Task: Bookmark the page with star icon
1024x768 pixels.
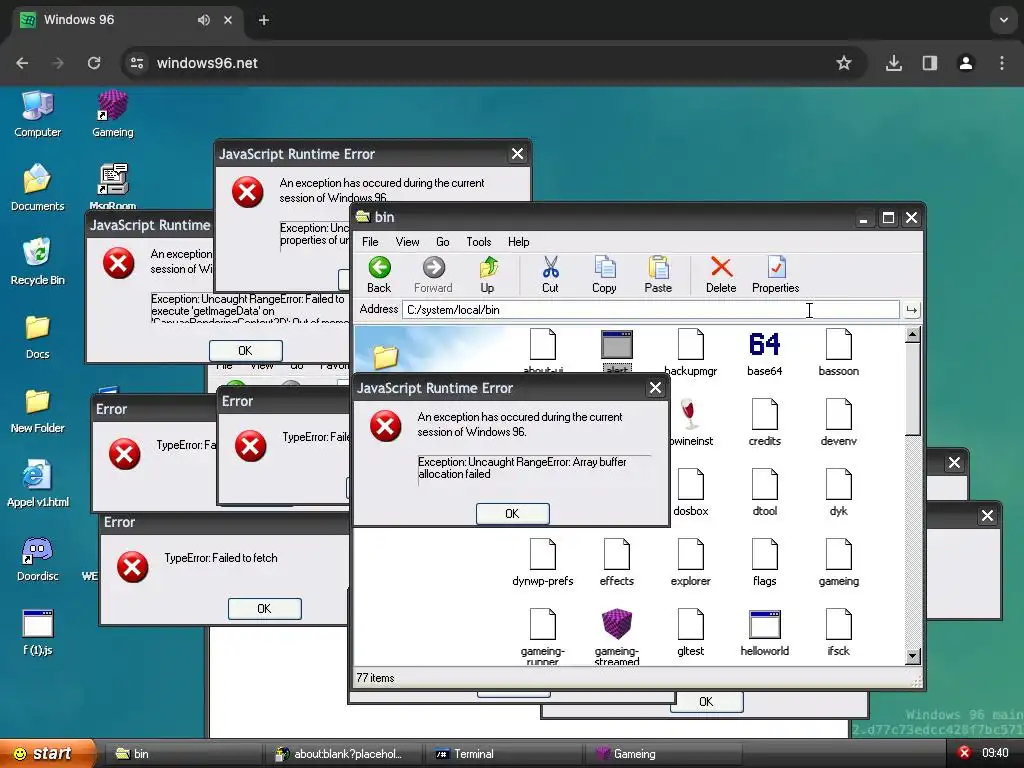Action: tap(844, 63)
